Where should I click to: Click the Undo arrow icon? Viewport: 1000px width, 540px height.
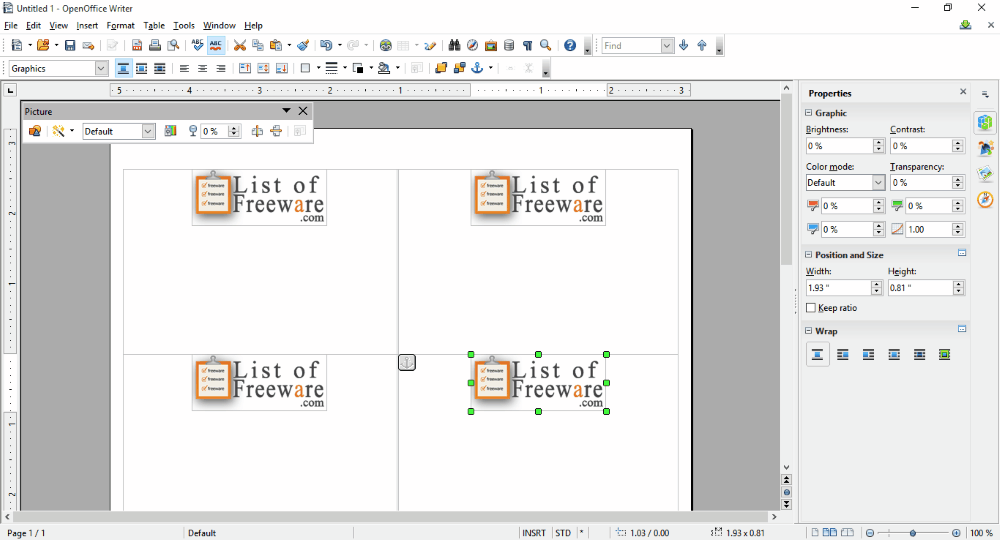(x=326, y=45)
